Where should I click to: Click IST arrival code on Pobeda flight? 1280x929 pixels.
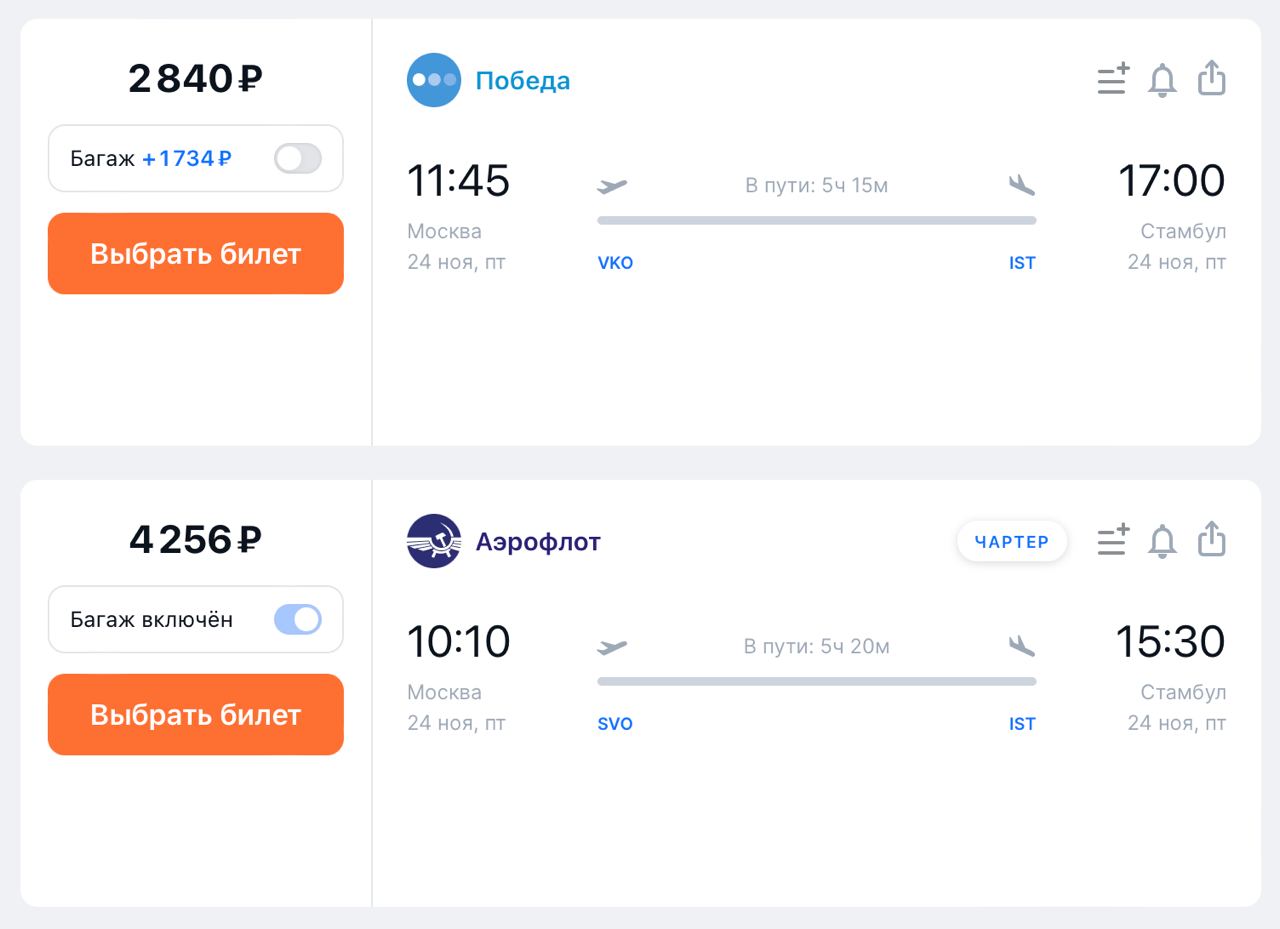pos(1022,263)
